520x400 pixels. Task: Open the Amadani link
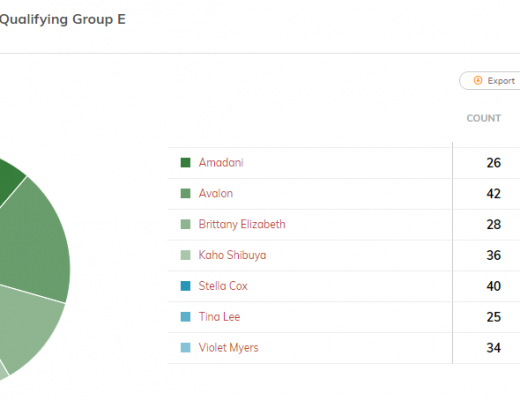221,163
